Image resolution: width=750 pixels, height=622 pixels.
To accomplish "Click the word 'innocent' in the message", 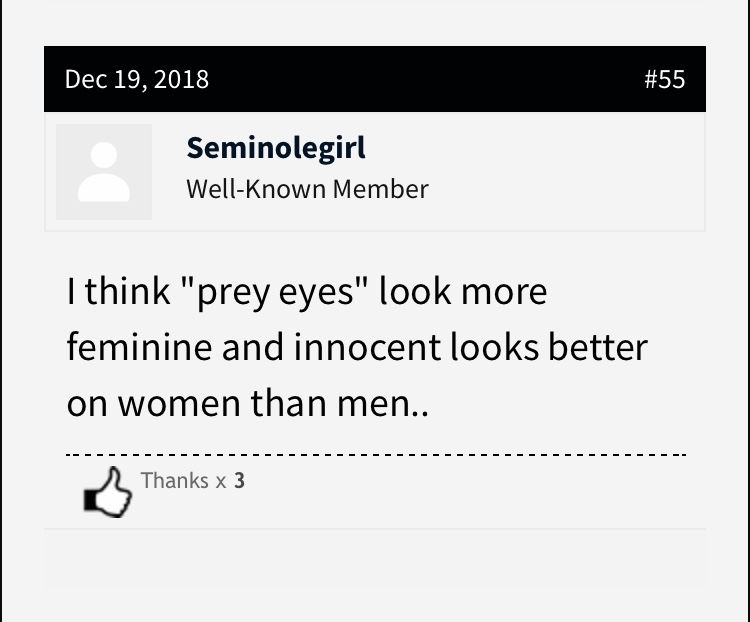I will [x=367, y=347].
